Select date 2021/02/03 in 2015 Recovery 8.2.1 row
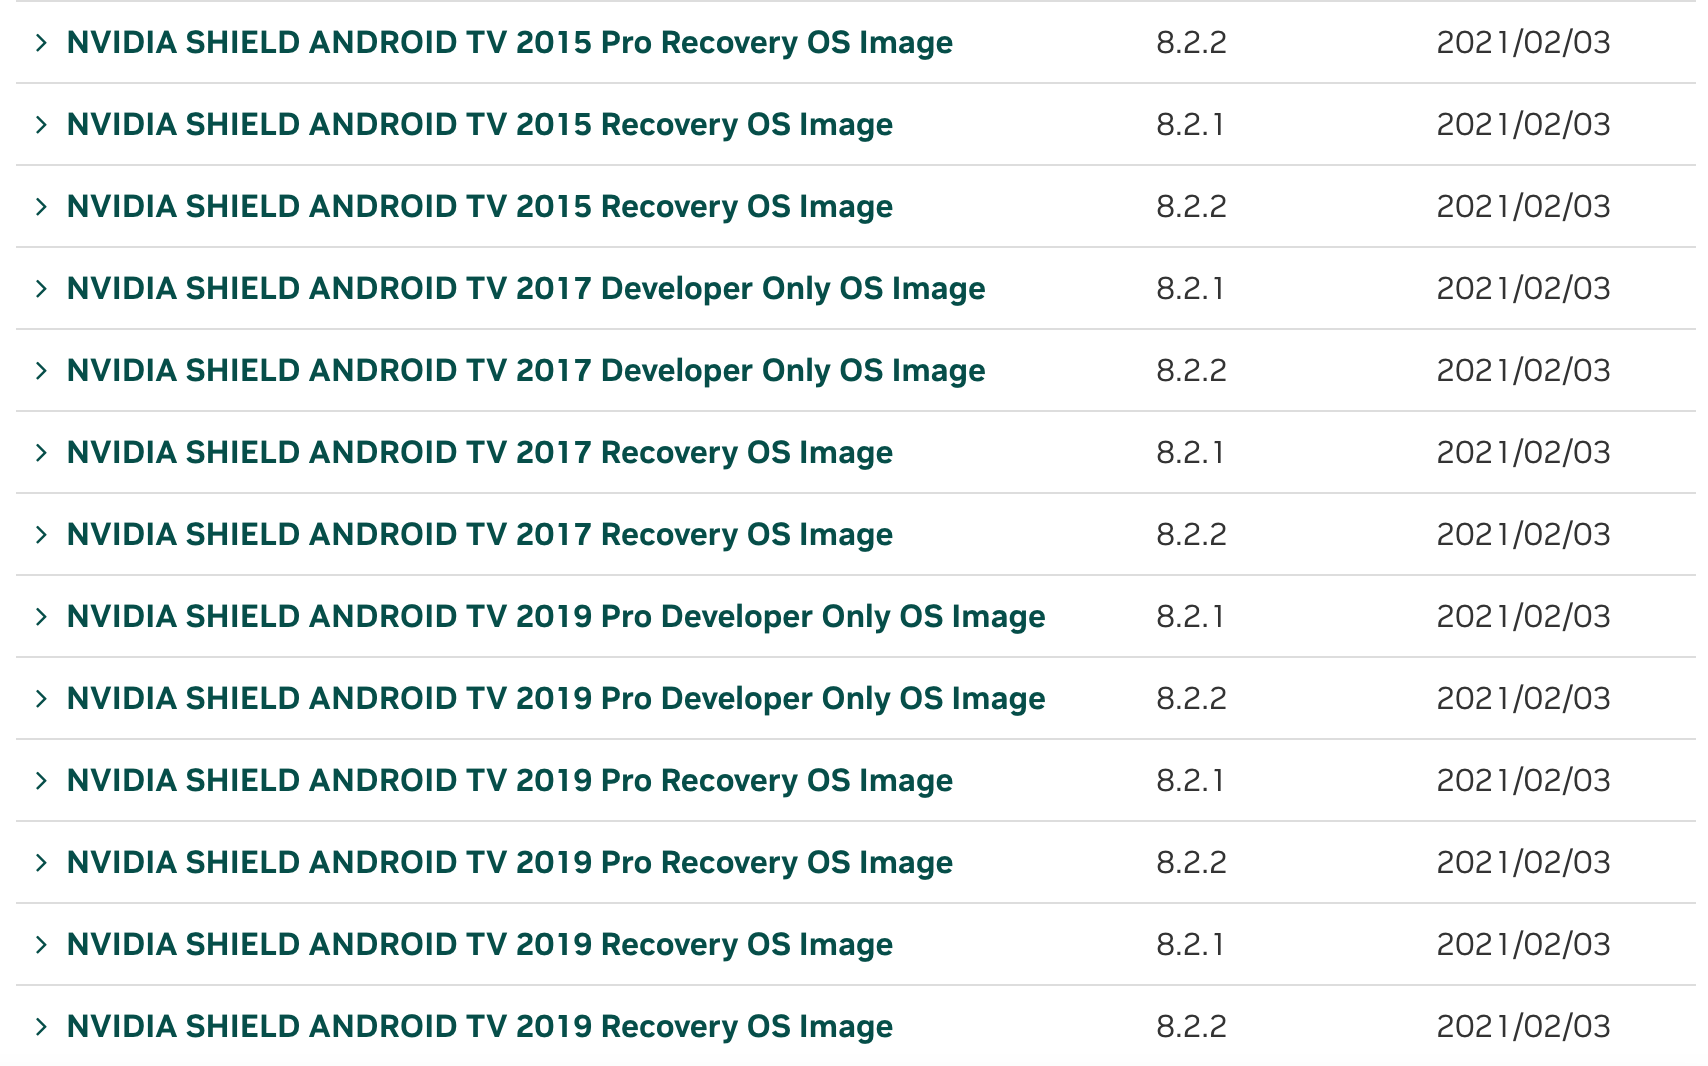The height and width of the screenshot is (1066, 1708). click(x=1524, y=124)
